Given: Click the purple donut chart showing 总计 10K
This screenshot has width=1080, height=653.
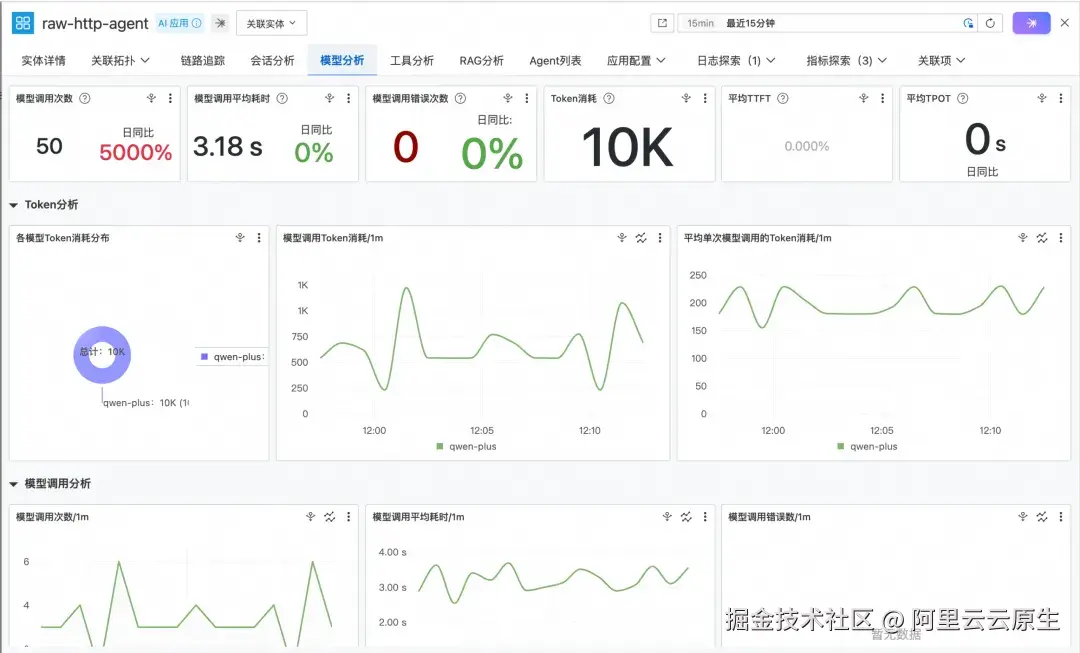Looking at the screenshot, I should [x=102, y=355].
